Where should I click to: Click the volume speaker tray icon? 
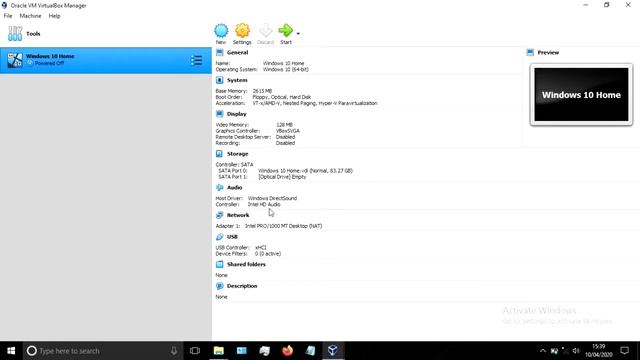click(x=576, y=351)
